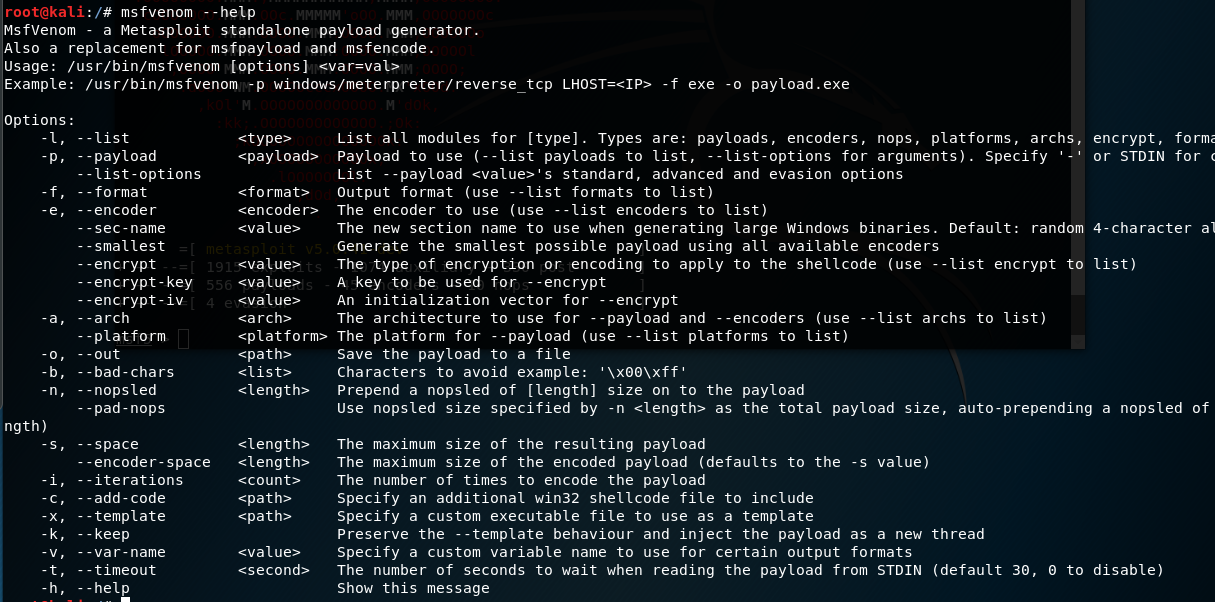
Task: Click the --encoder-space option flag
Action: pyautogui.click(x=143, y=462)
